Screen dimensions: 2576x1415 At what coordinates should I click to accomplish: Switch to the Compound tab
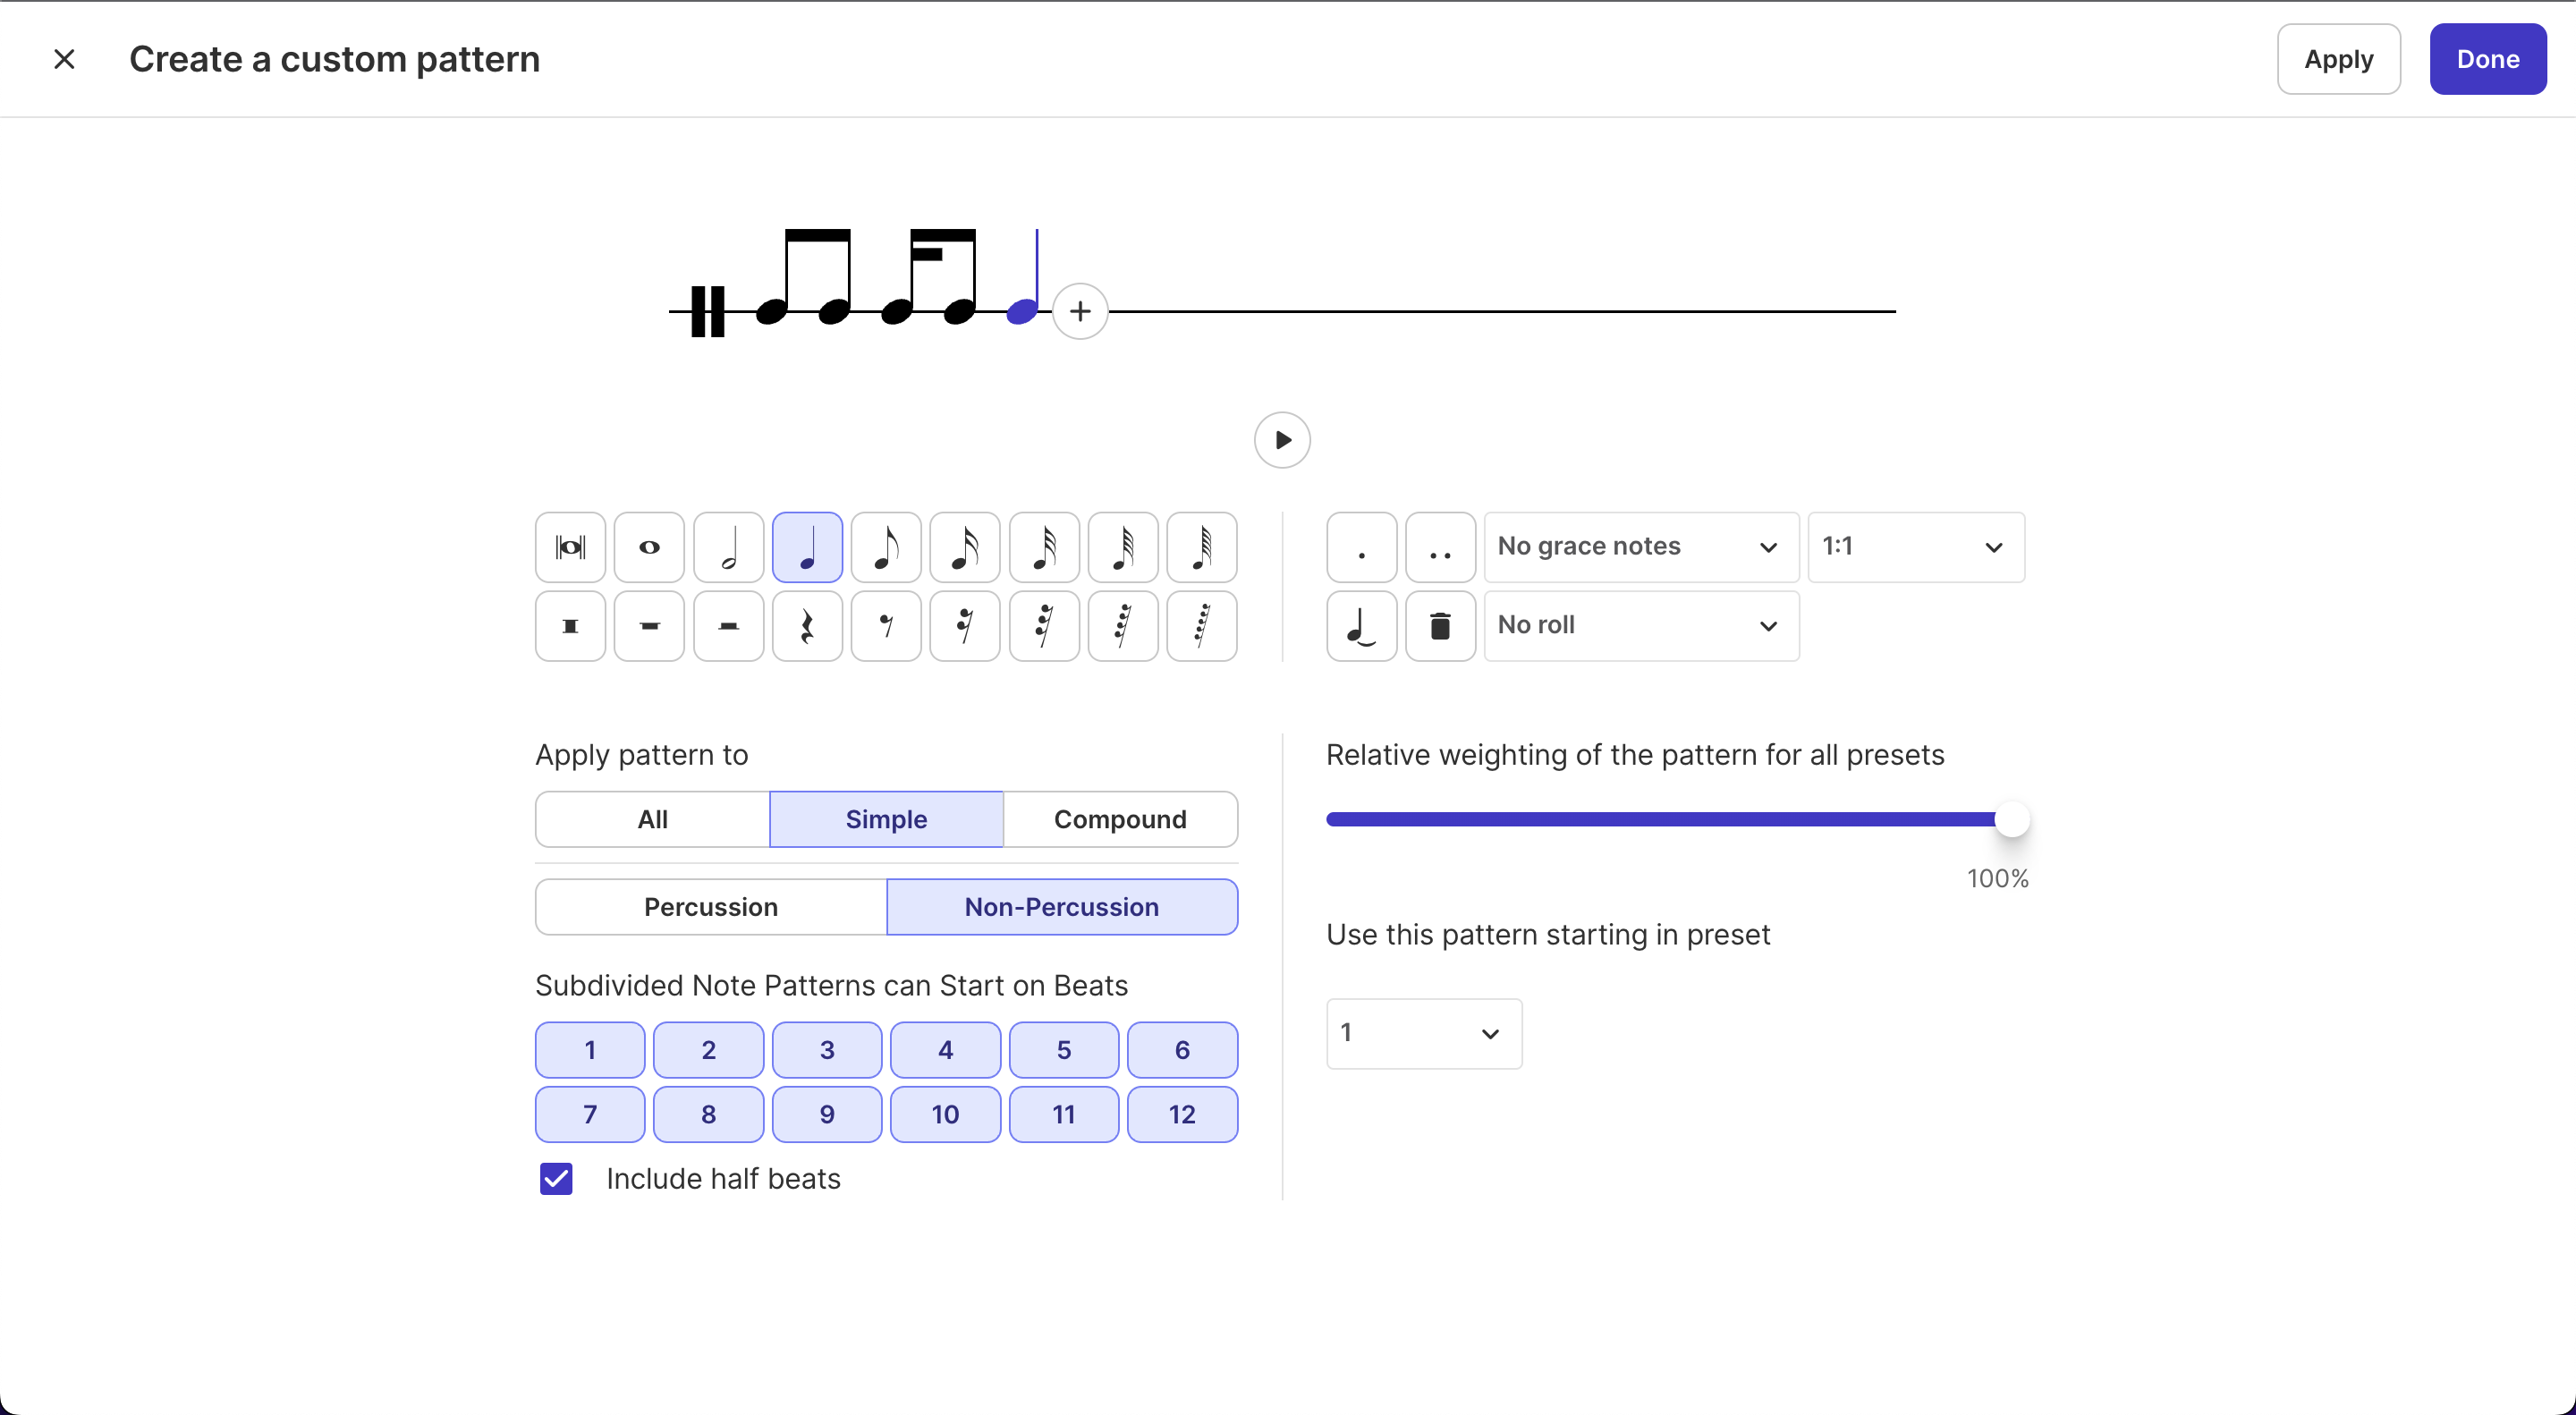pos(1120,819)
